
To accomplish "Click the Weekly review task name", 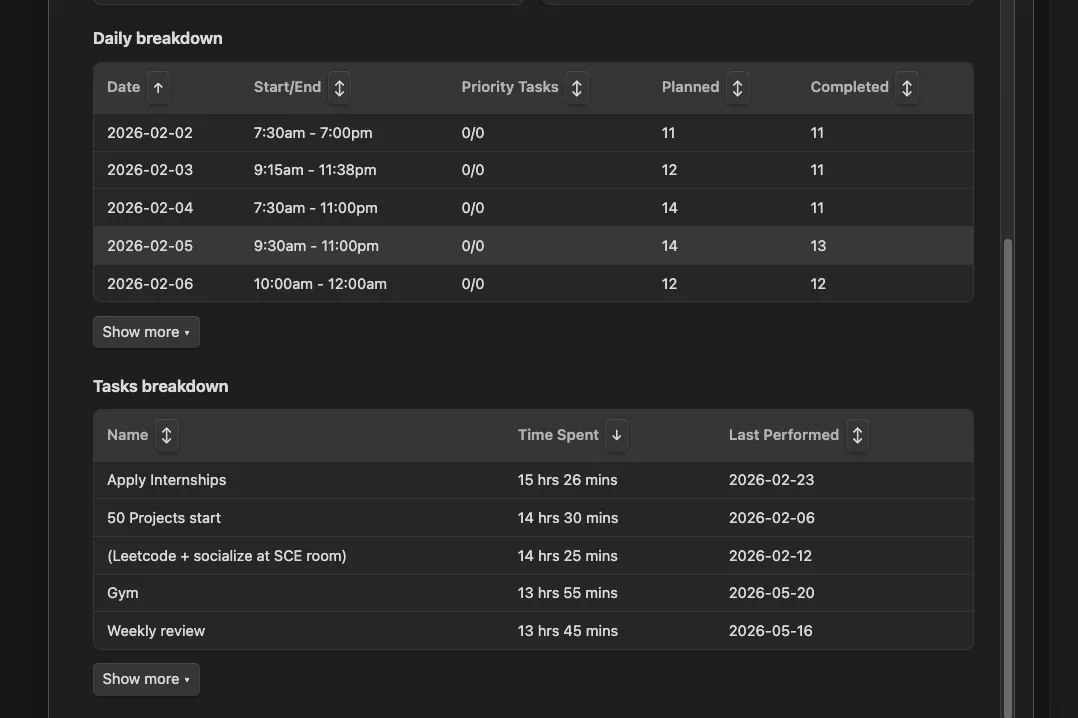I will pyautogui.click(x=156, y=631).
